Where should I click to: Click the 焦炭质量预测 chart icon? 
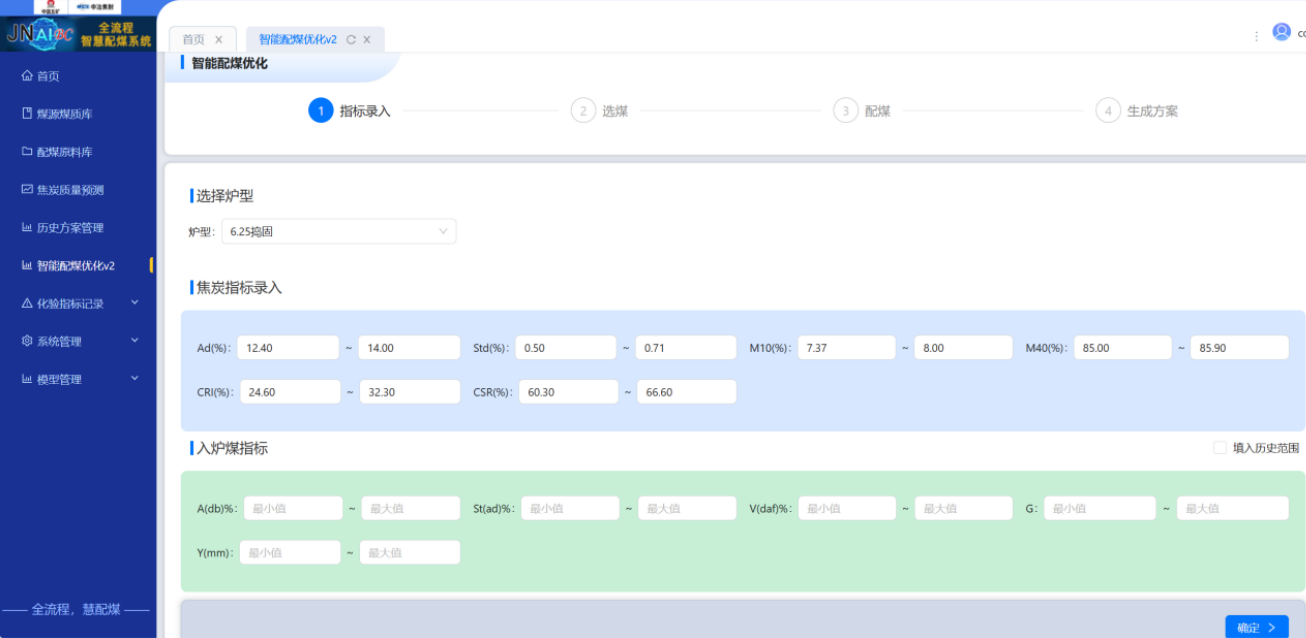point(27,190)
